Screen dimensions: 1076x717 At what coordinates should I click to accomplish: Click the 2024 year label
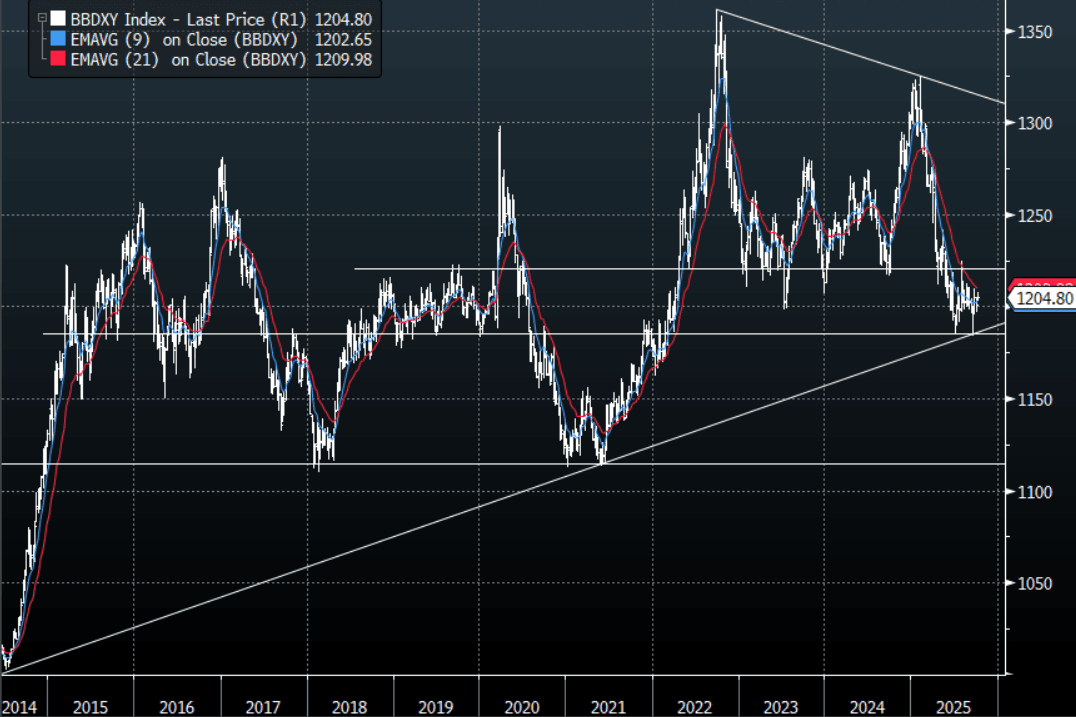[x=867, y=707]
